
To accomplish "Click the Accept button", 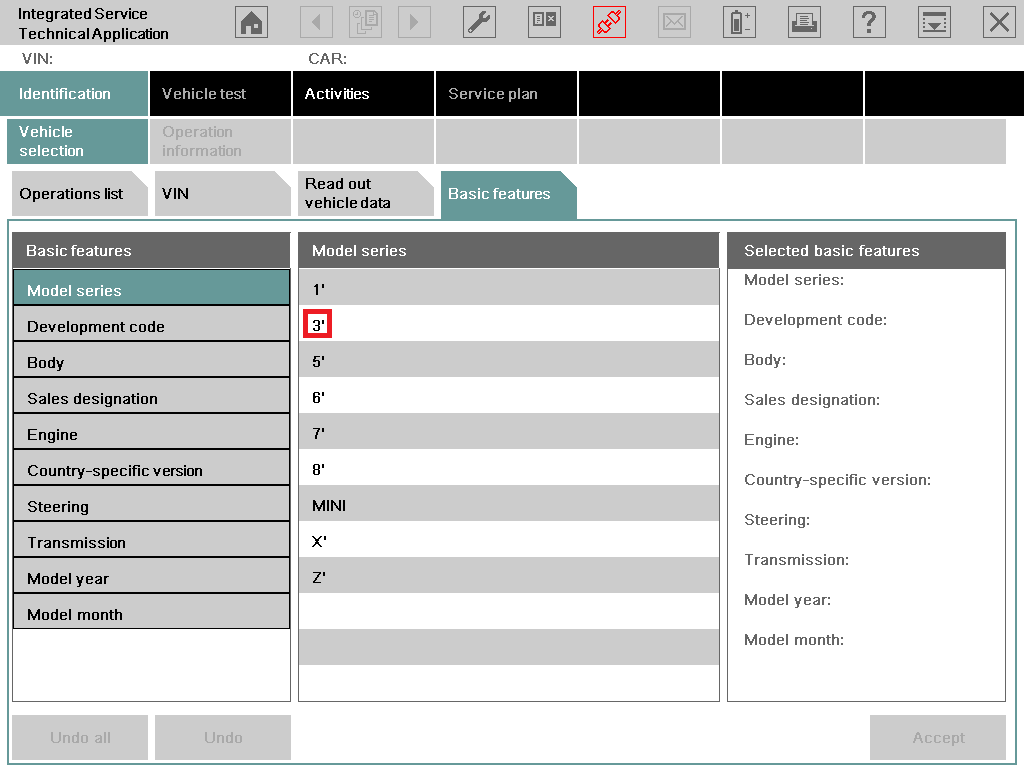I will (x=938, y=737).
